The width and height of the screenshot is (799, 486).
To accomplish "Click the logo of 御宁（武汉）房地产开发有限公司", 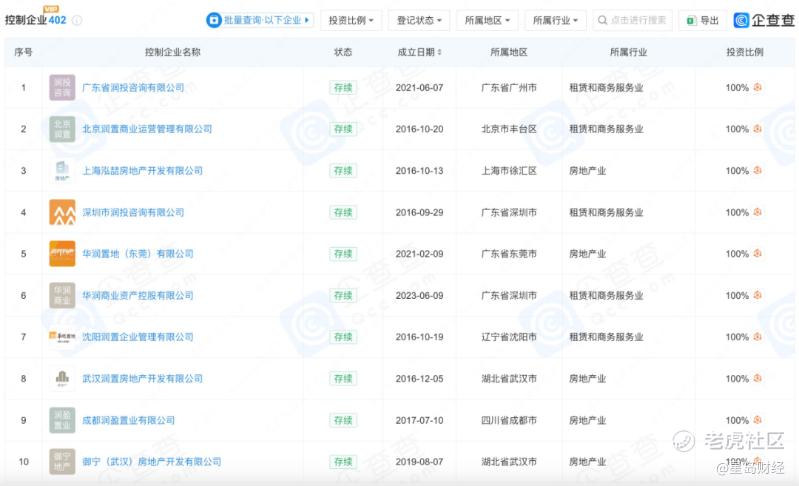I will click(x=62, y=462).
